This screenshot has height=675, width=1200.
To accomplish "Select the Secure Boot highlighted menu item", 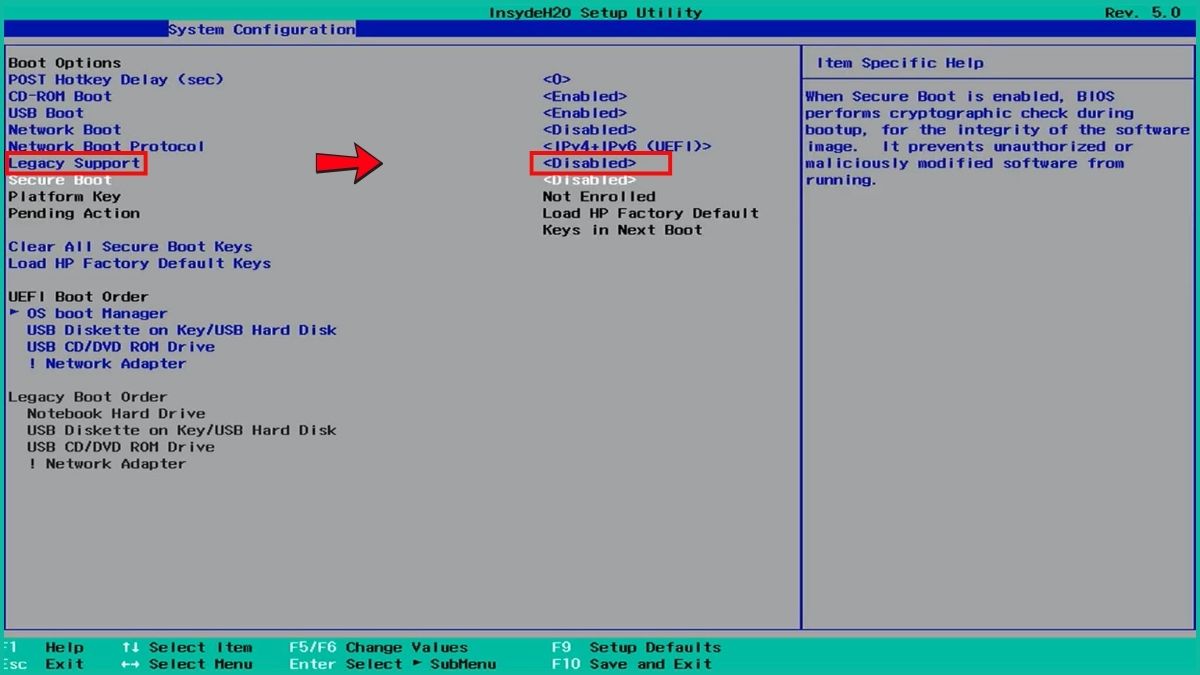I will coord(60,180).
